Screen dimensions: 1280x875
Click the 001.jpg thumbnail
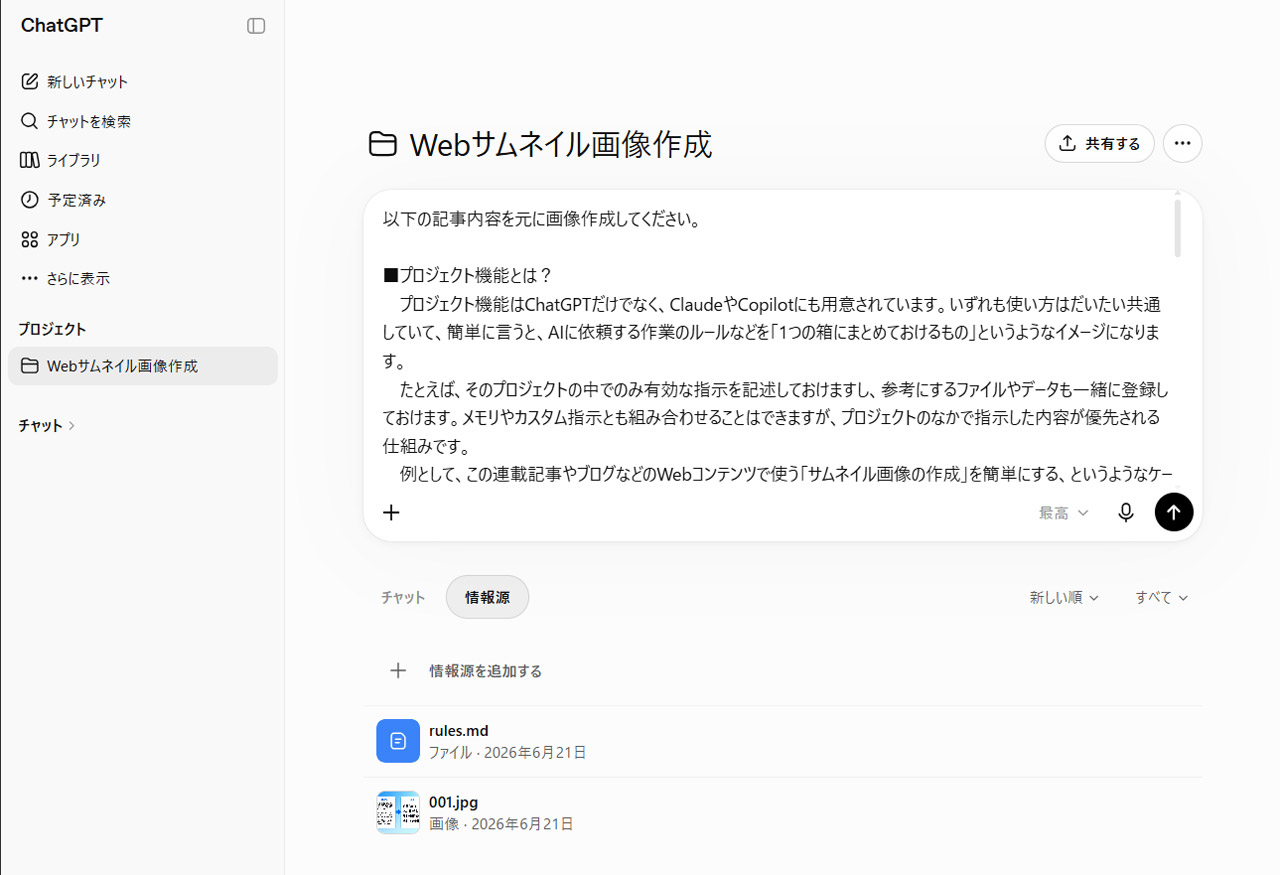[398, 813]
